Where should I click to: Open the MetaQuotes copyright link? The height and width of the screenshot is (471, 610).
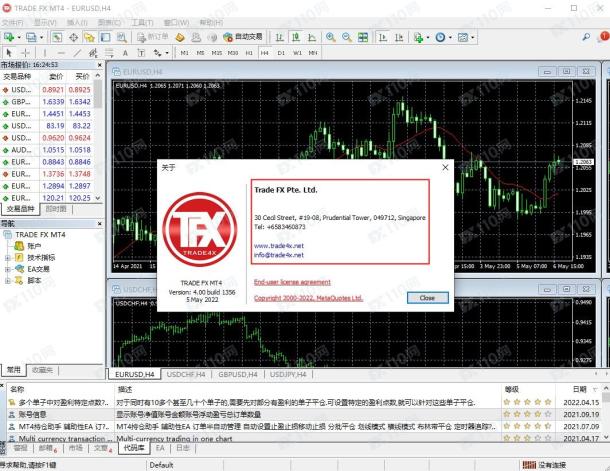tap(308, 298)
